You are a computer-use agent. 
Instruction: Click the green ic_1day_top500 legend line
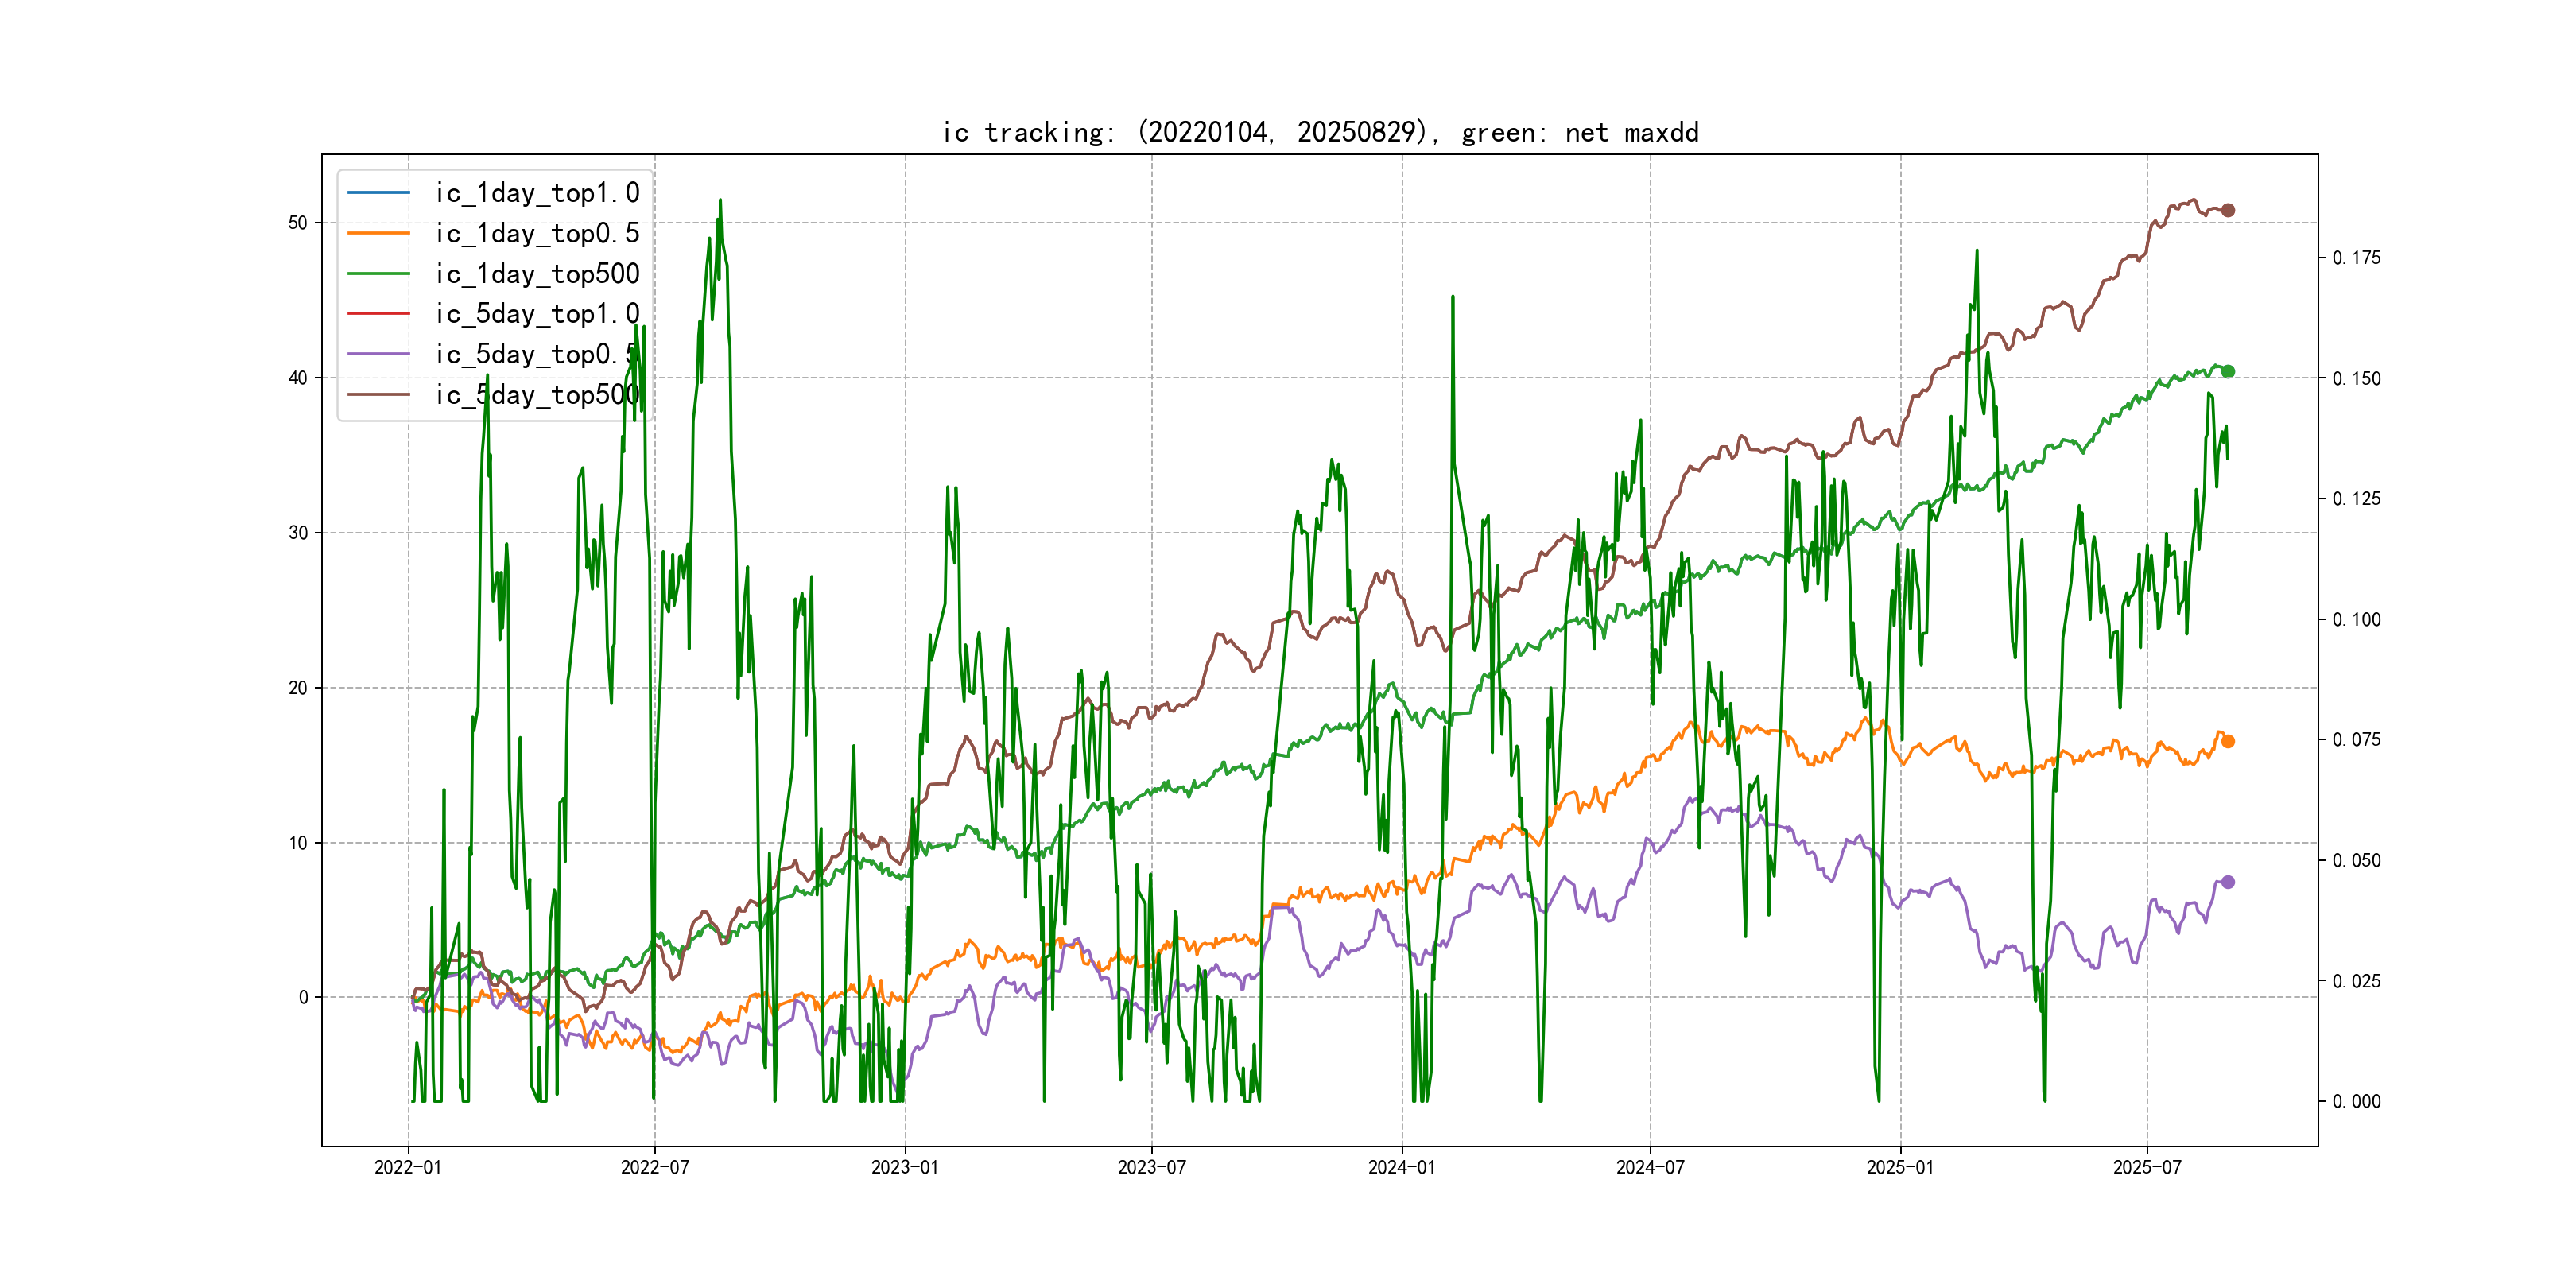pyautogui.click(x=378, y=273)
